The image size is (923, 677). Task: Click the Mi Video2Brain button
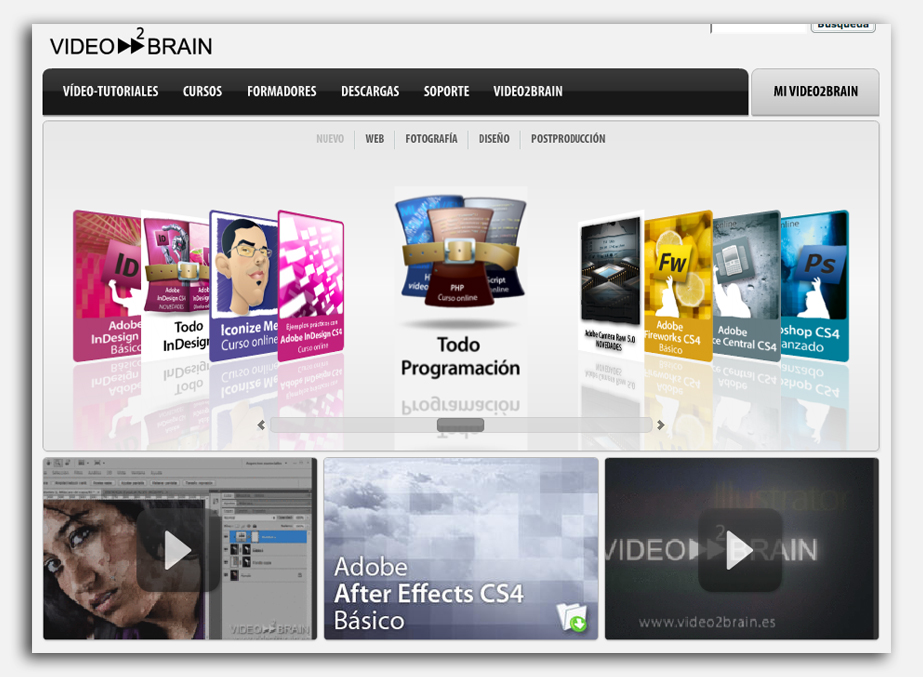point(815,92)
